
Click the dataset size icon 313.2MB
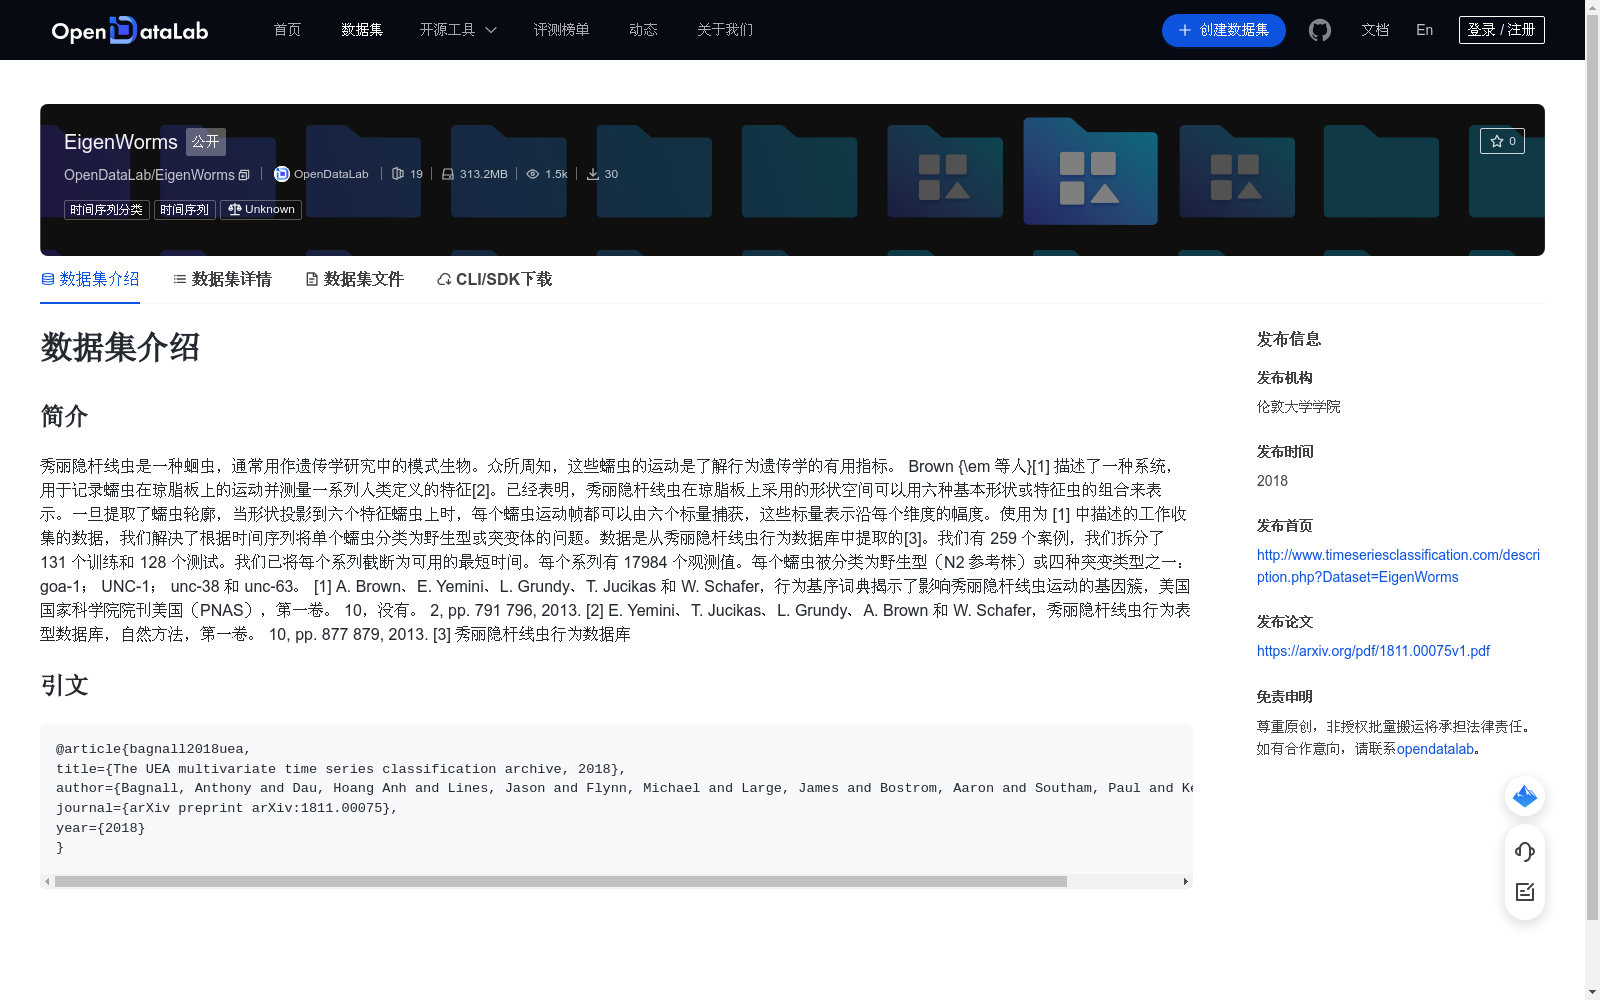[x=448, y=174]
